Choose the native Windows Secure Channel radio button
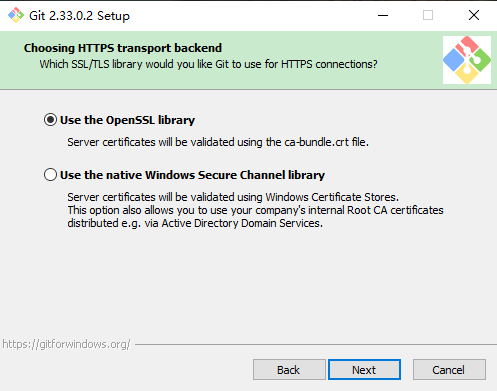This screenshot has height=391, width=497. (x=50, y=175)
